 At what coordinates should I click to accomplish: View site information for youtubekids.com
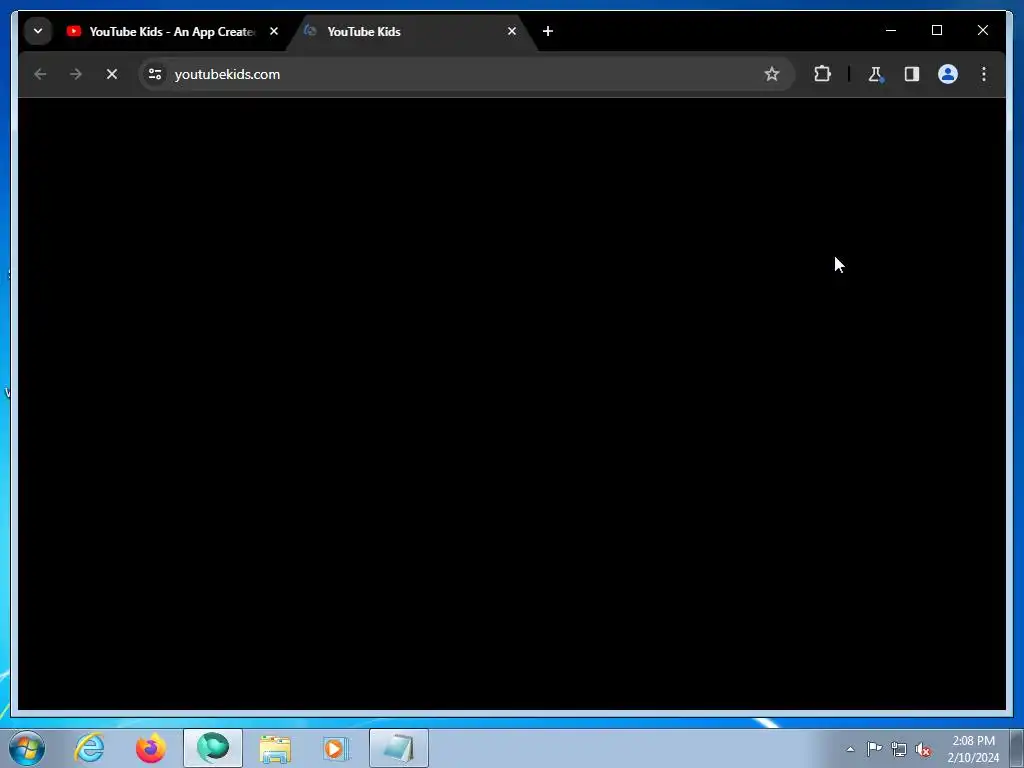155,74
